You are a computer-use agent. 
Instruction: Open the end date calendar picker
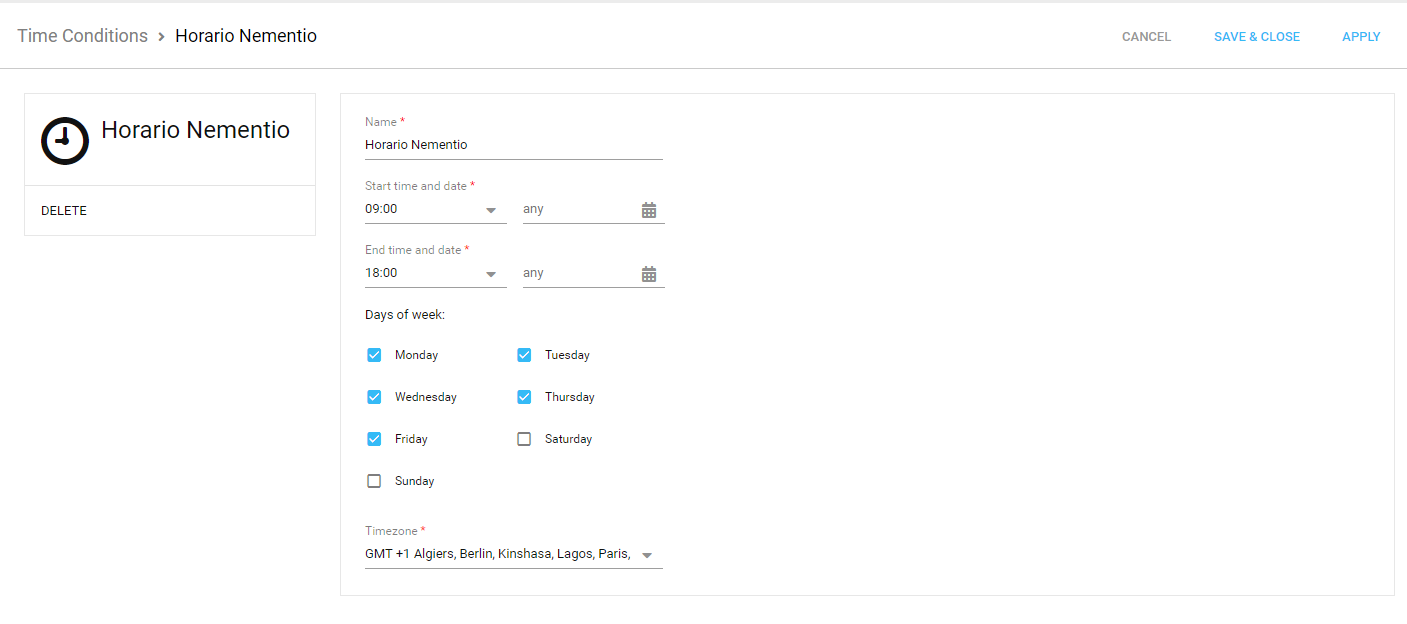point(649,274)
